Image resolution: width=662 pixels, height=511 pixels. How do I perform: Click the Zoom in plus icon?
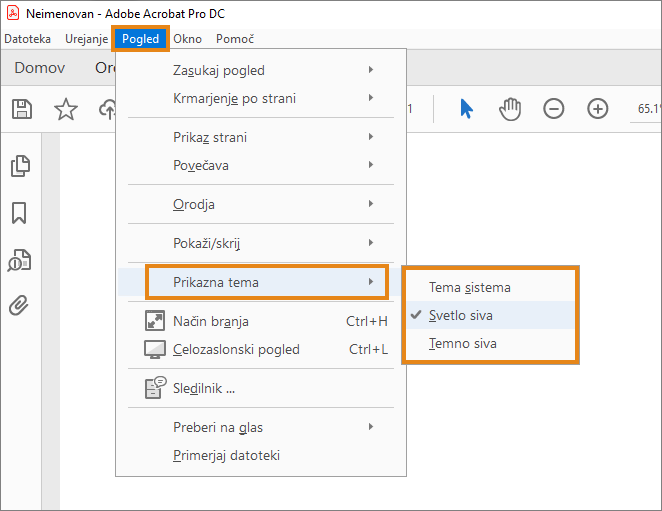click(x=598, y=109)
